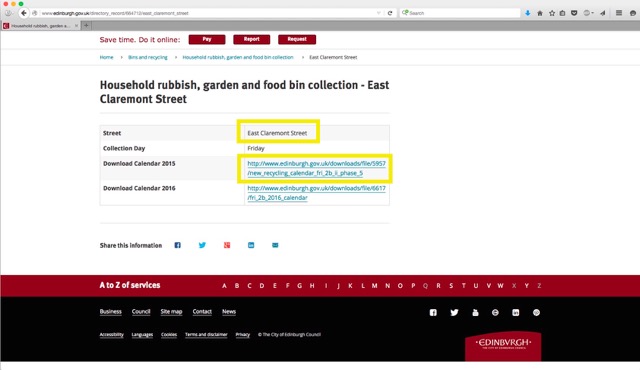
Task: Share page on Twitter icon
Action: 202,245
